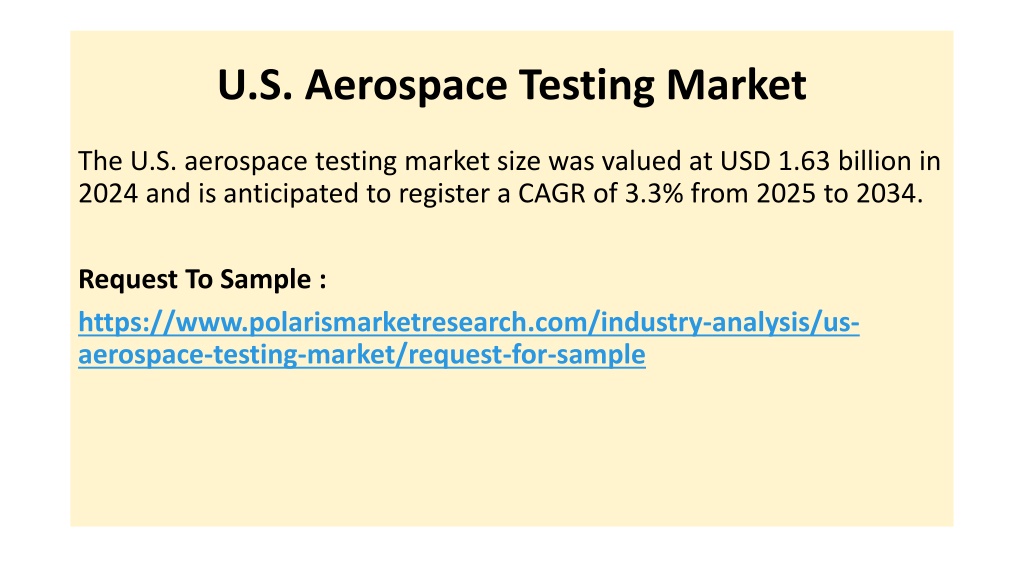Click the 'aerospace-testing-market/request-for-sample' link line
Viewport: 1024px width, 576px height.
point(362,355)
